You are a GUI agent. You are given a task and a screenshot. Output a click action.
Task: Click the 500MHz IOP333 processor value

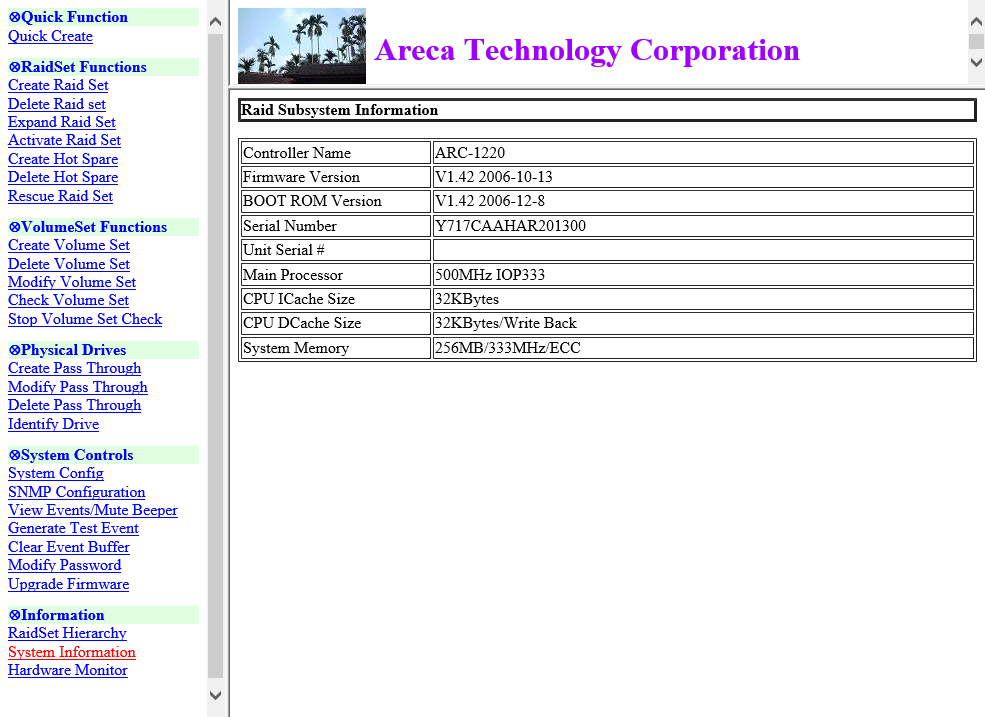pos(490,275)
